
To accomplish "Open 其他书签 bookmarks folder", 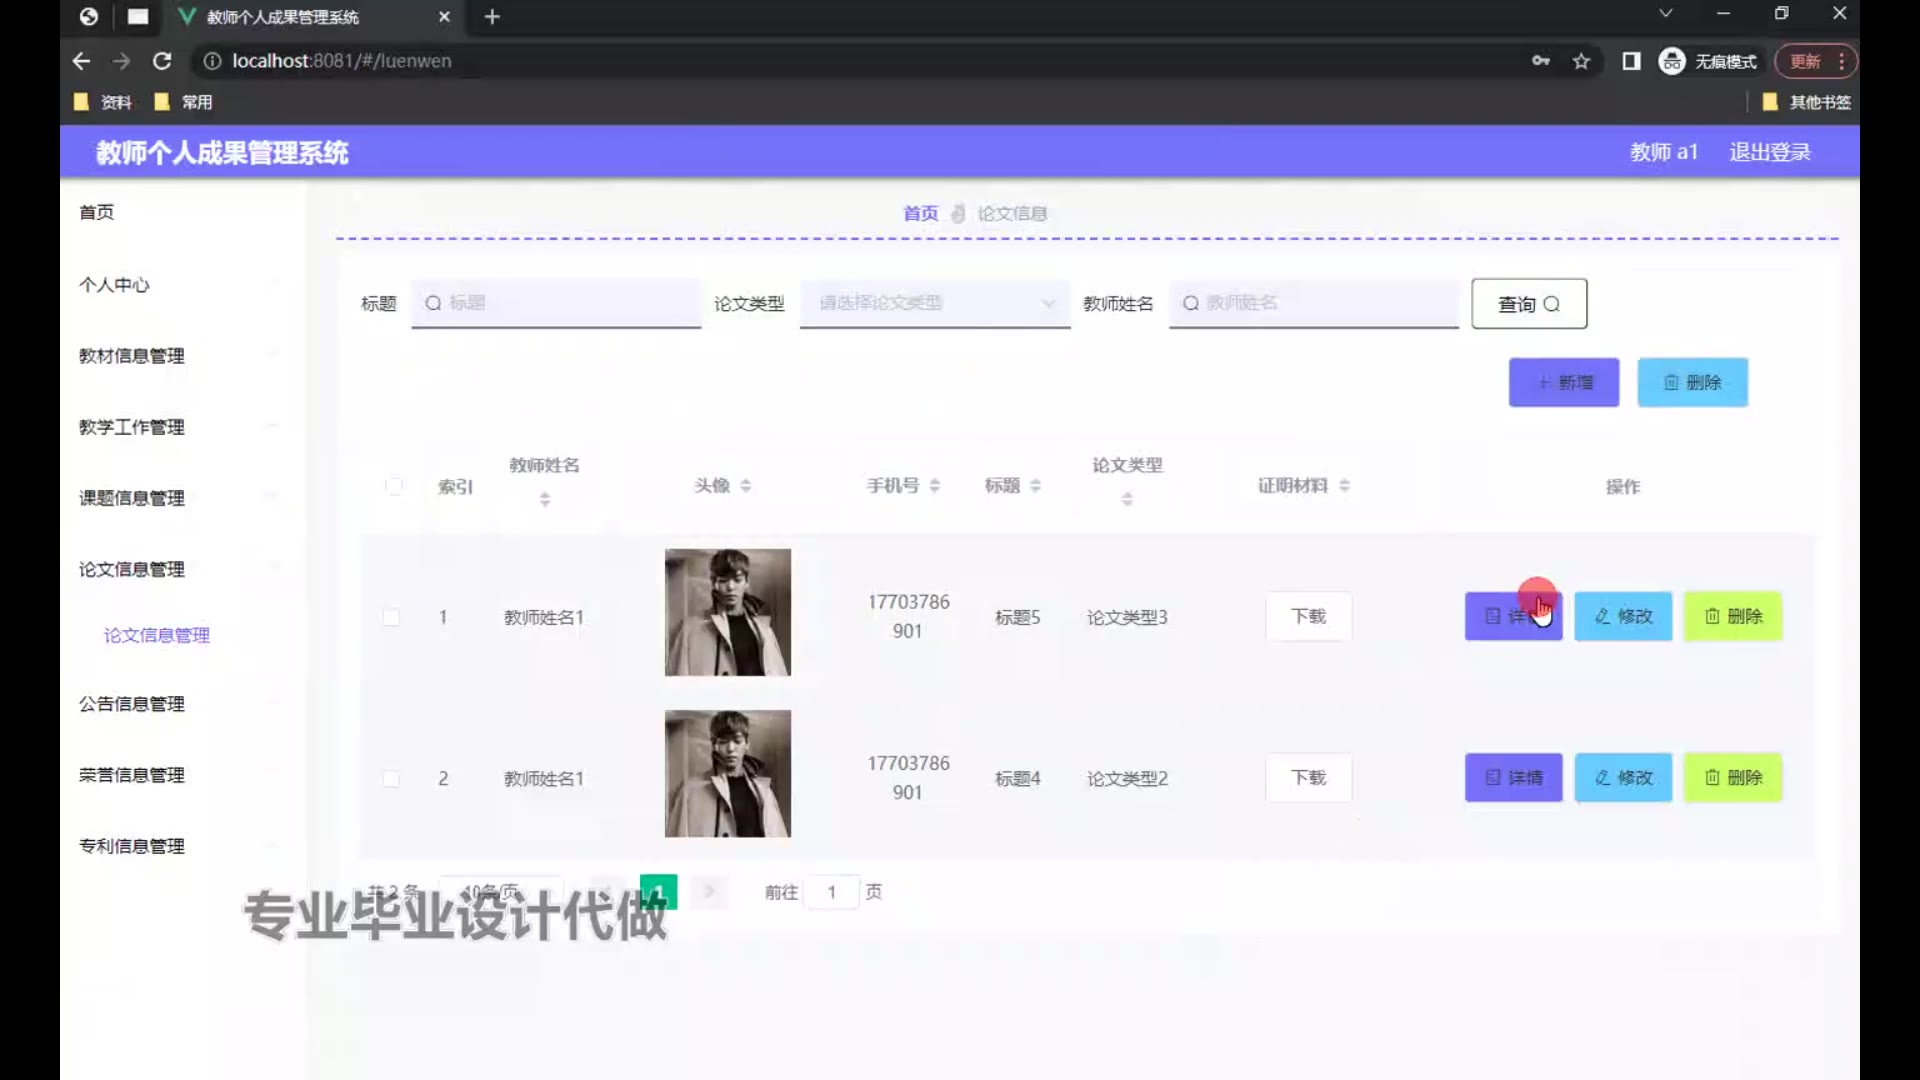I will click(1807, 102).
